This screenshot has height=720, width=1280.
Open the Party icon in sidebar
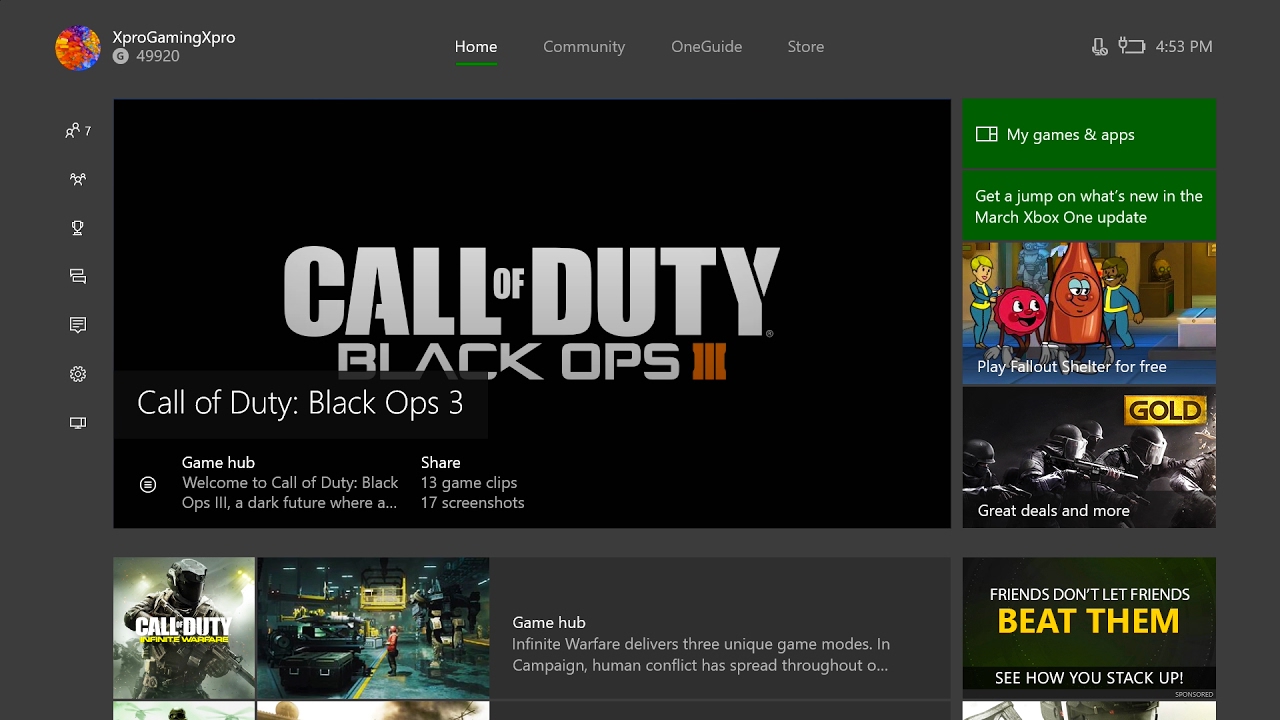click(x=78, y=179)
